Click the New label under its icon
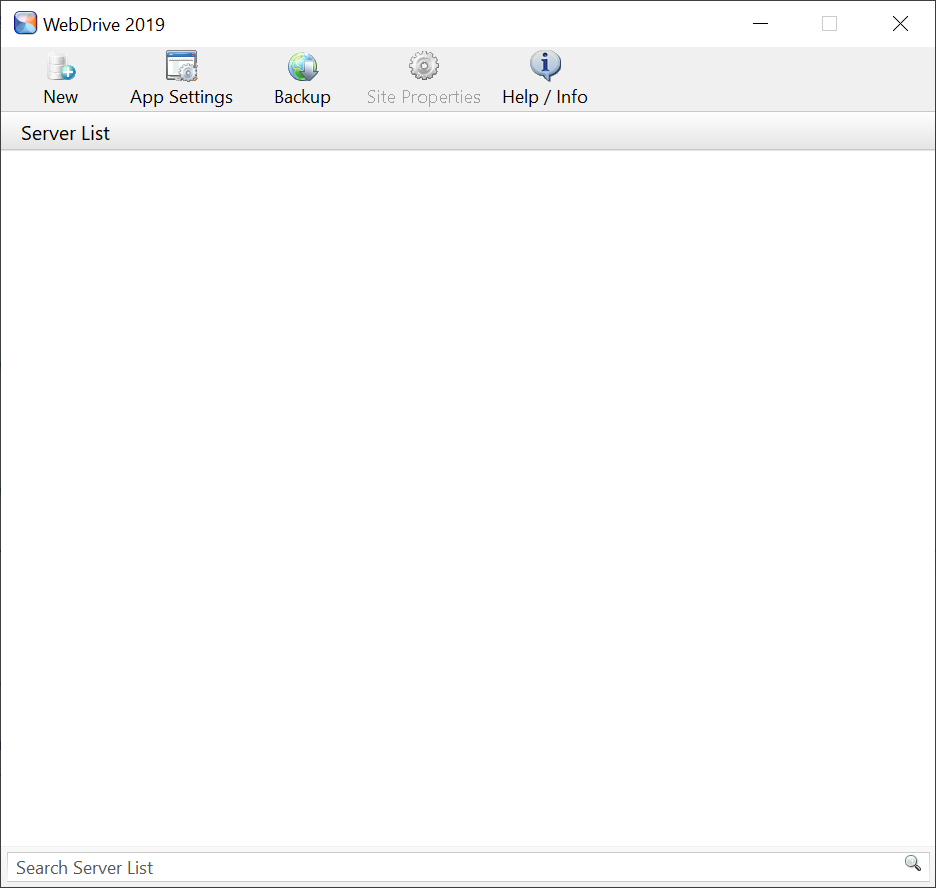 click(60, 97)
